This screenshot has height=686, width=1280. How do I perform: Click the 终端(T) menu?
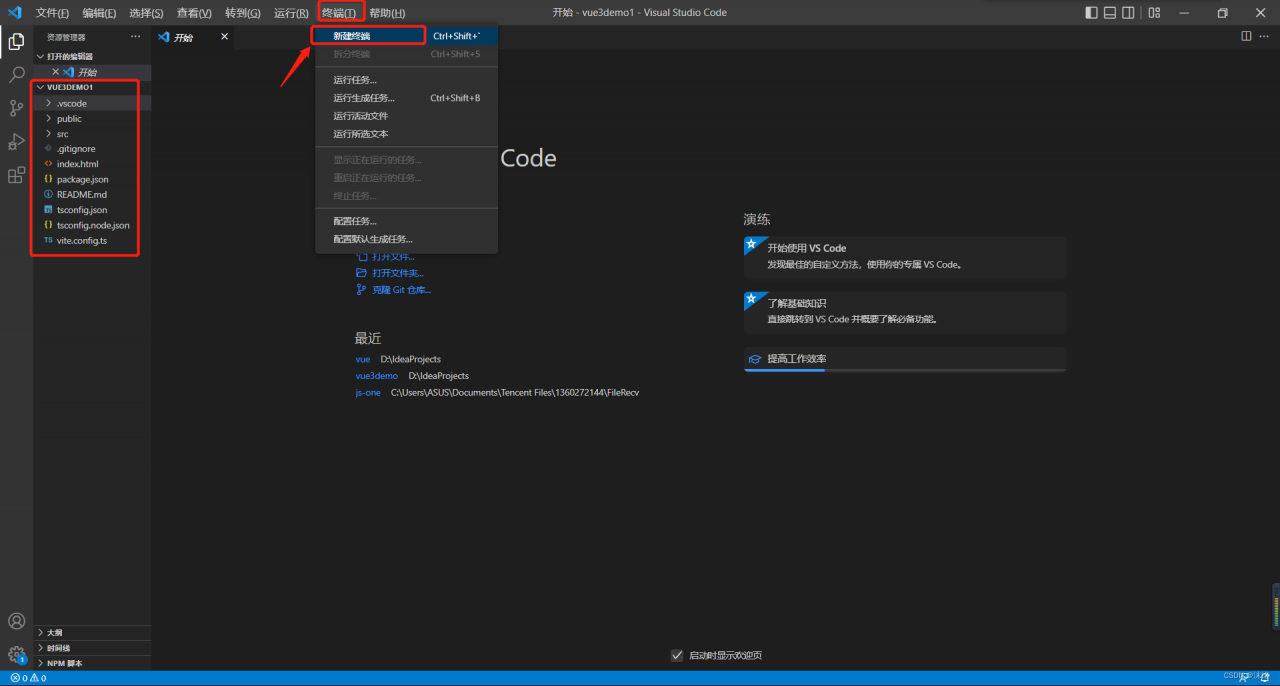[339, 13]
